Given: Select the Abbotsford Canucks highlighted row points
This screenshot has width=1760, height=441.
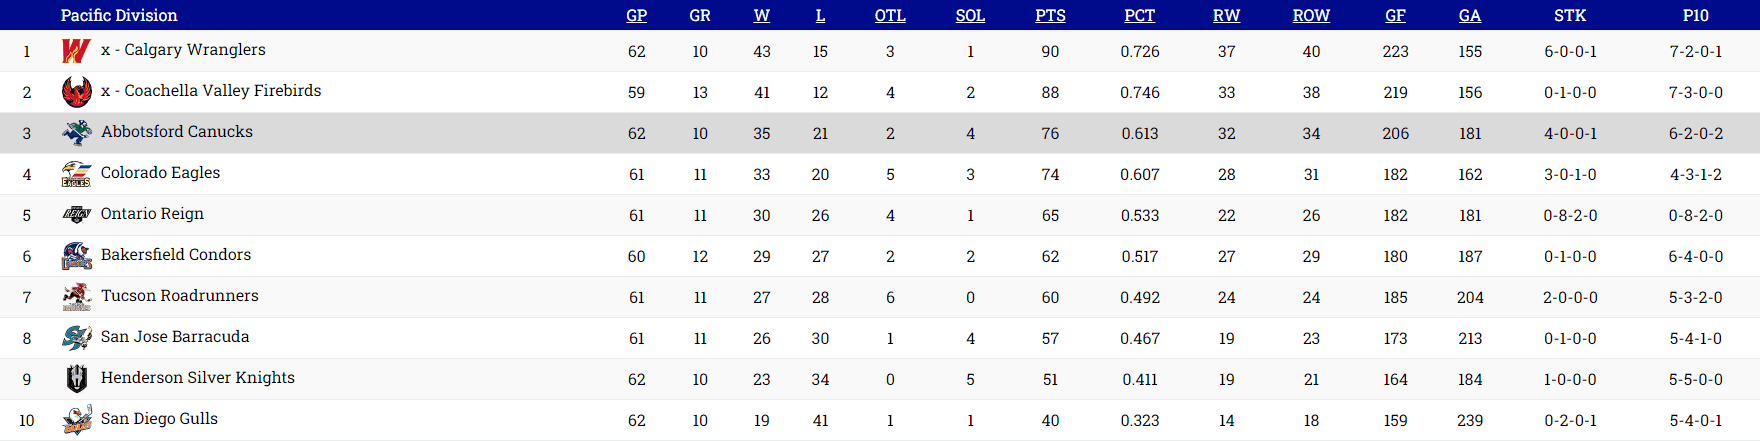Looking at the screenshot, I should click(x=1050, y=133).
